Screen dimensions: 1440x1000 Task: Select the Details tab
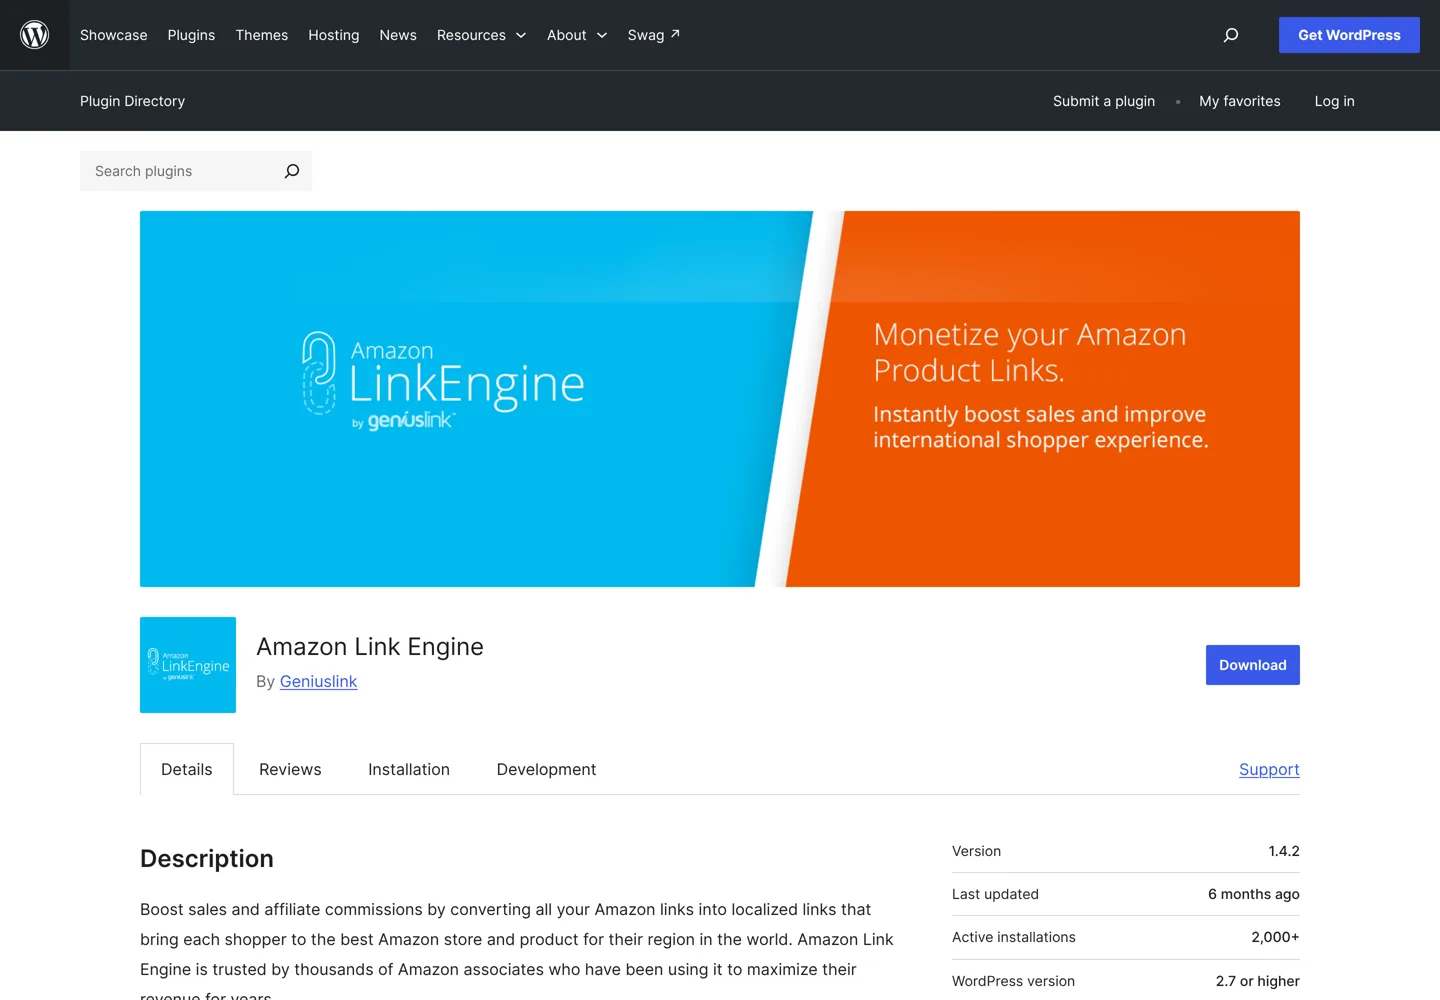pos(187,769)
